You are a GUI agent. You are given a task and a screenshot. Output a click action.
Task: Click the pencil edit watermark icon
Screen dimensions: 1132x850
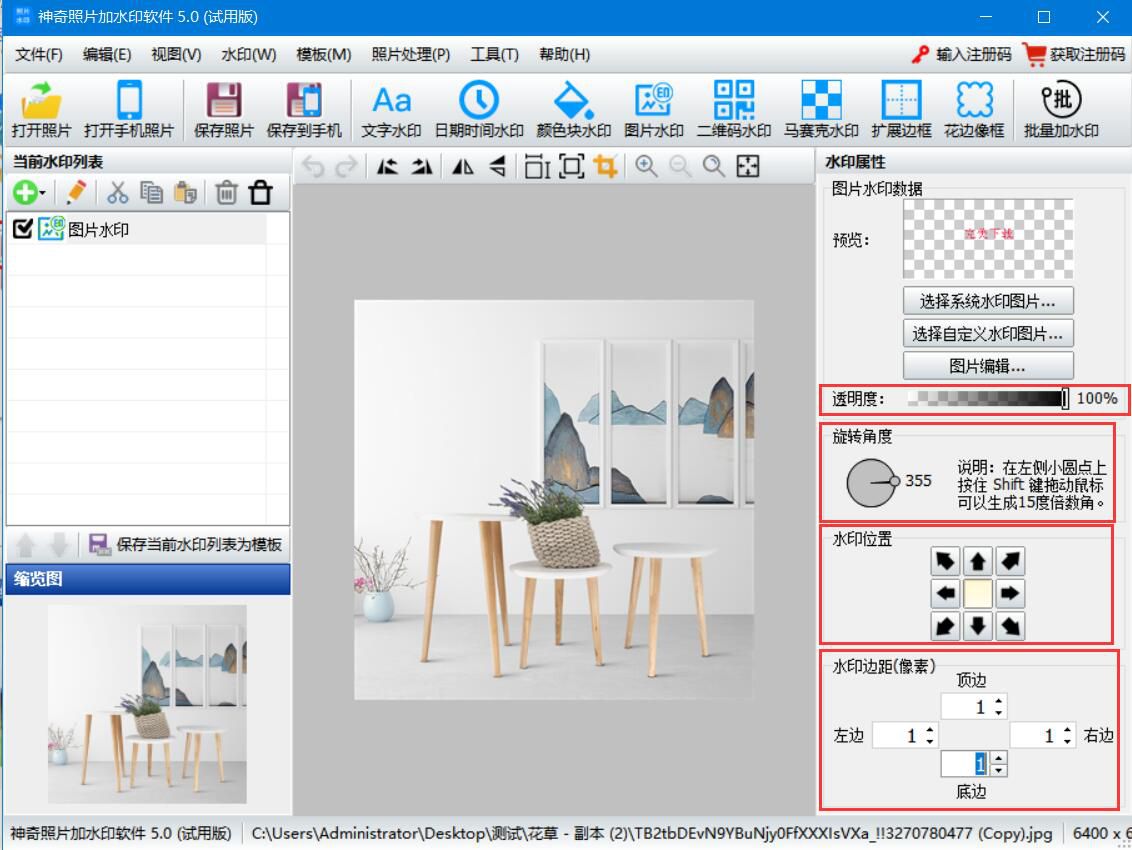(76, 193)
